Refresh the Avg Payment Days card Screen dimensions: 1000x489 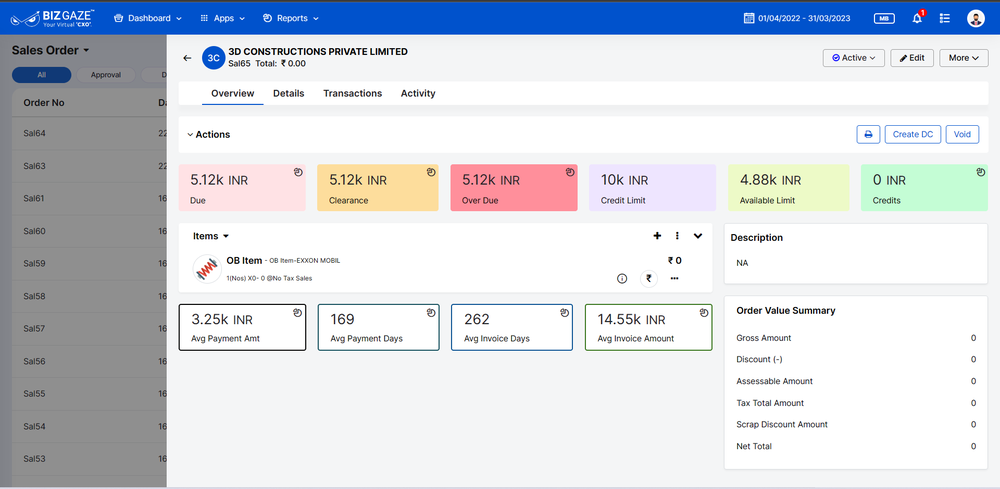[x=431, y=312]
